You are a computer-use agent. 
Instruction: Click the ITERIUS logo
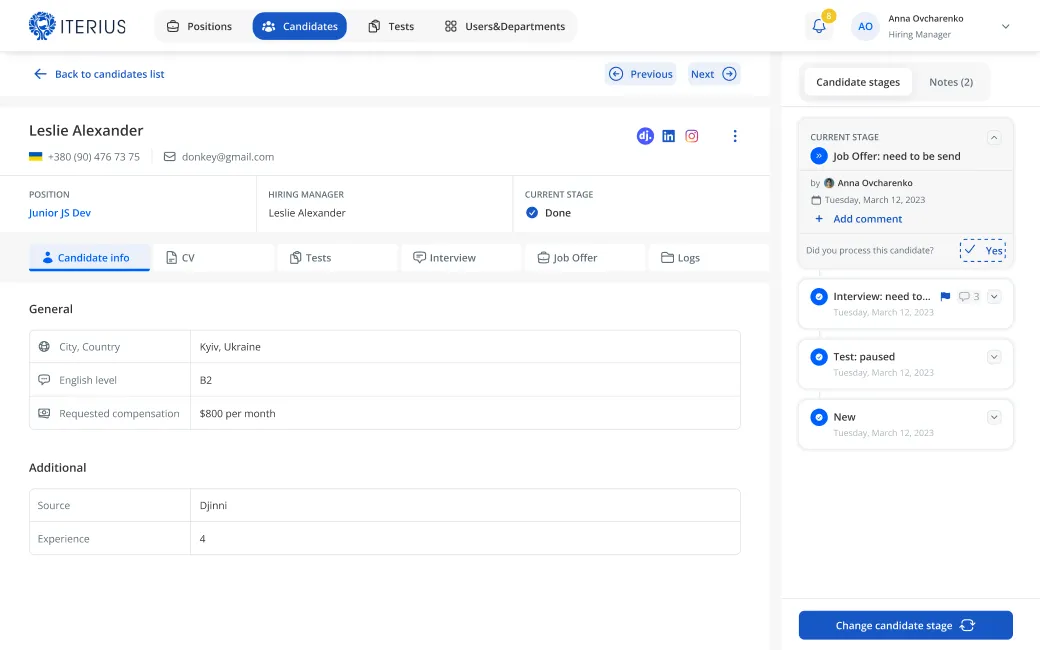[78, 26]
